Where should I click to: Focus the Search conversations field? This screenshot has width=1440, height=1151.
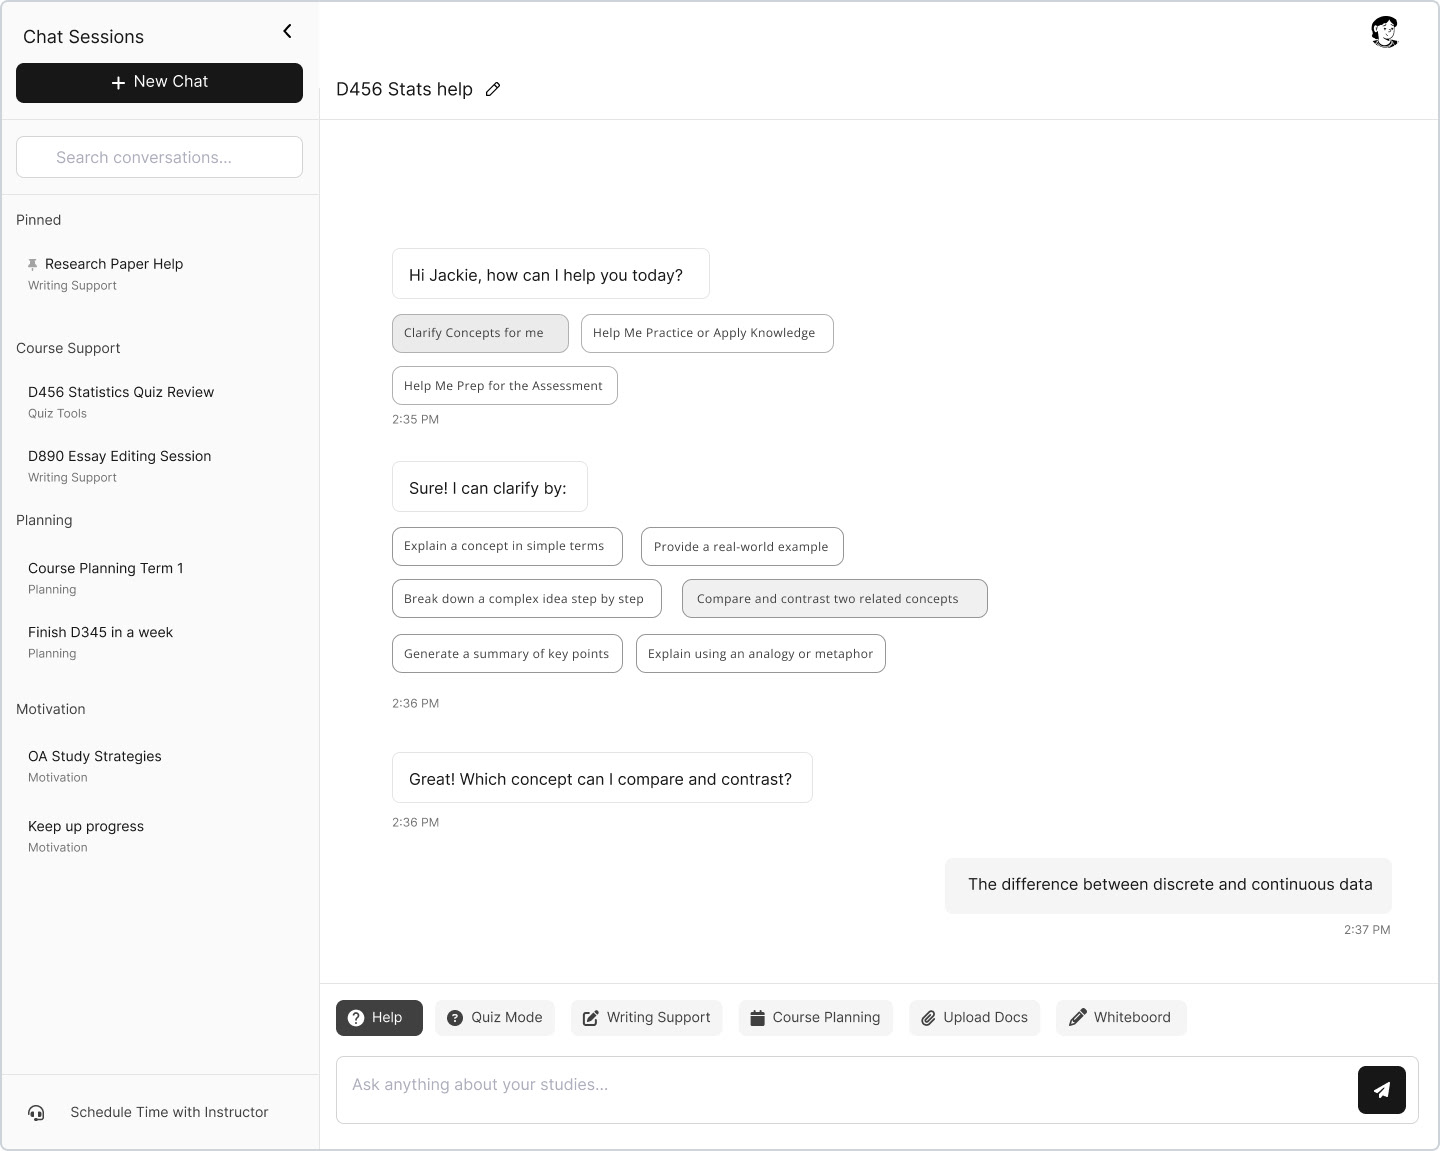pos(159,157)
